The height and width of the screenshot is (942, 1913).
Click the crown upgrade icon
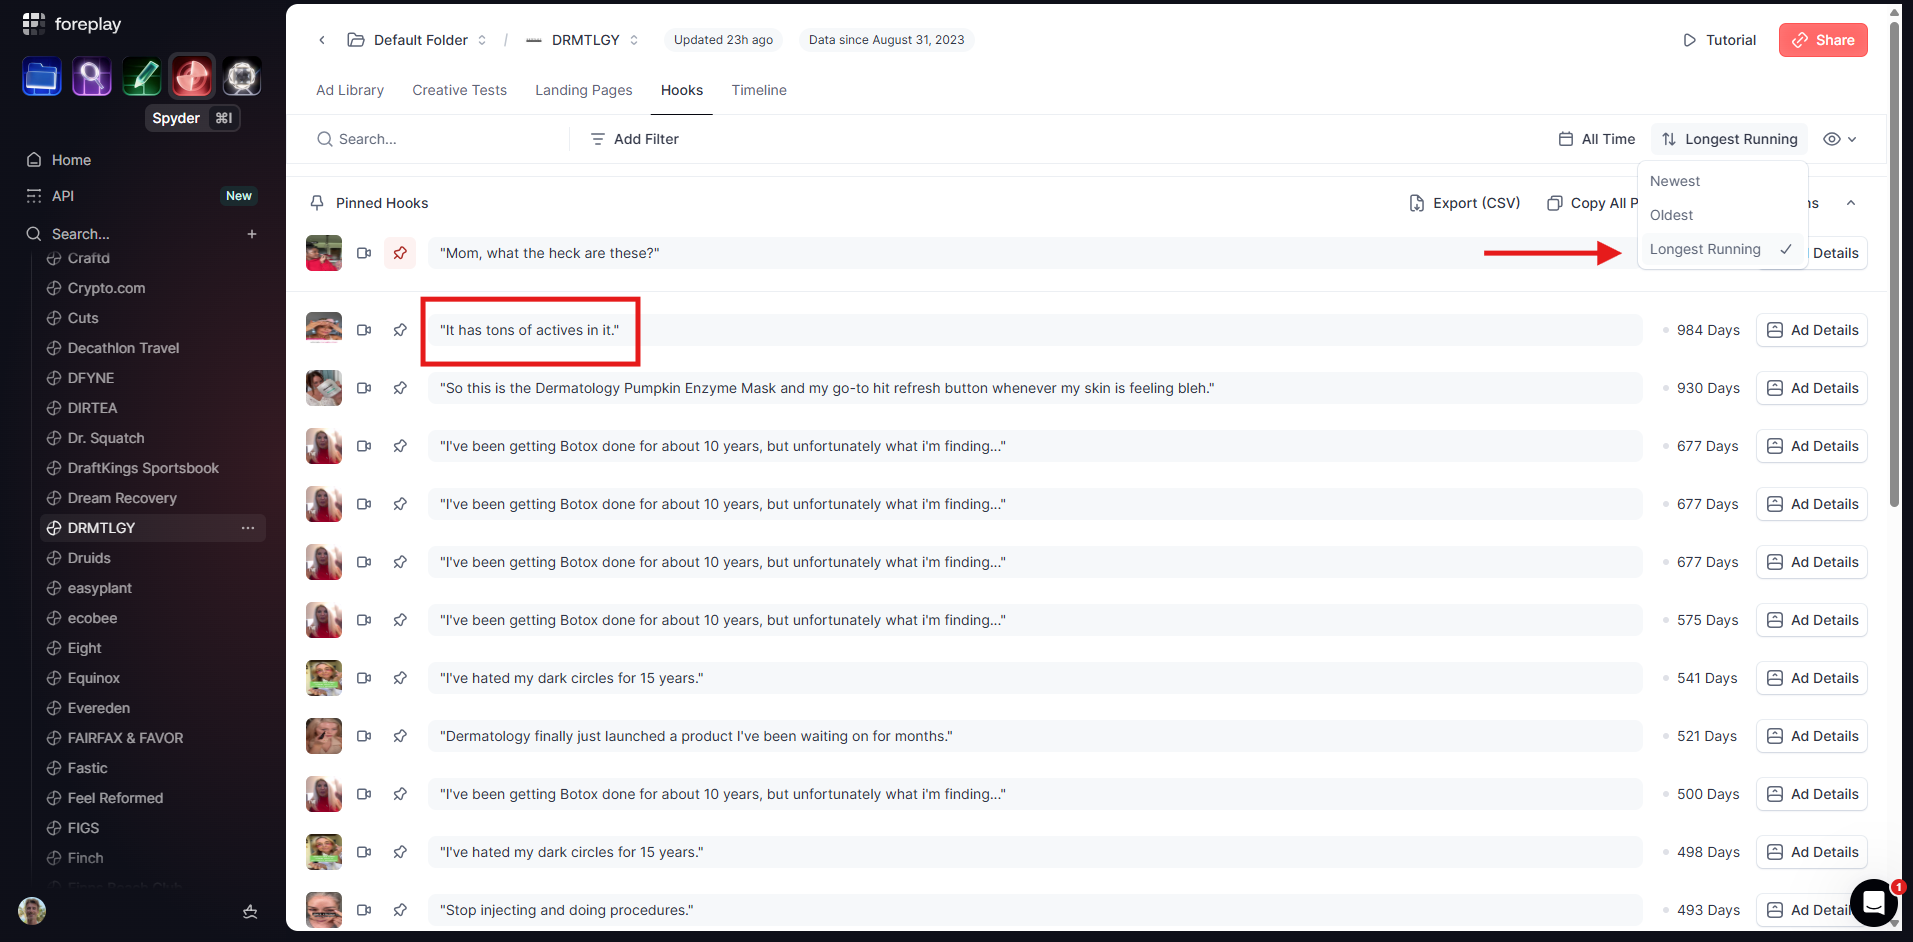pos(250,911)
